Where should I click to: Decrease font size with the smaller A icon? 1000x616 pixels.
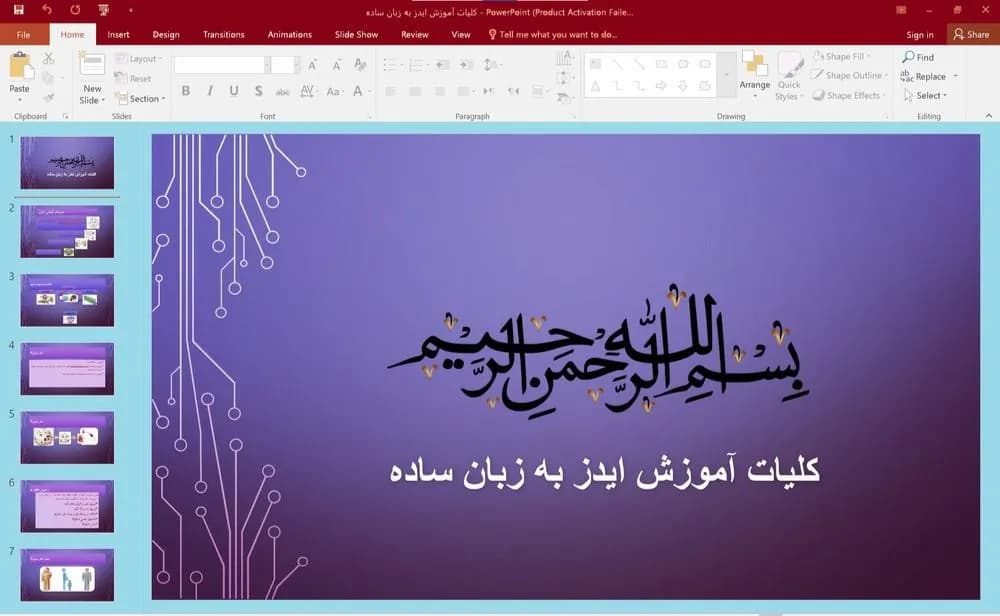[336, 64]
